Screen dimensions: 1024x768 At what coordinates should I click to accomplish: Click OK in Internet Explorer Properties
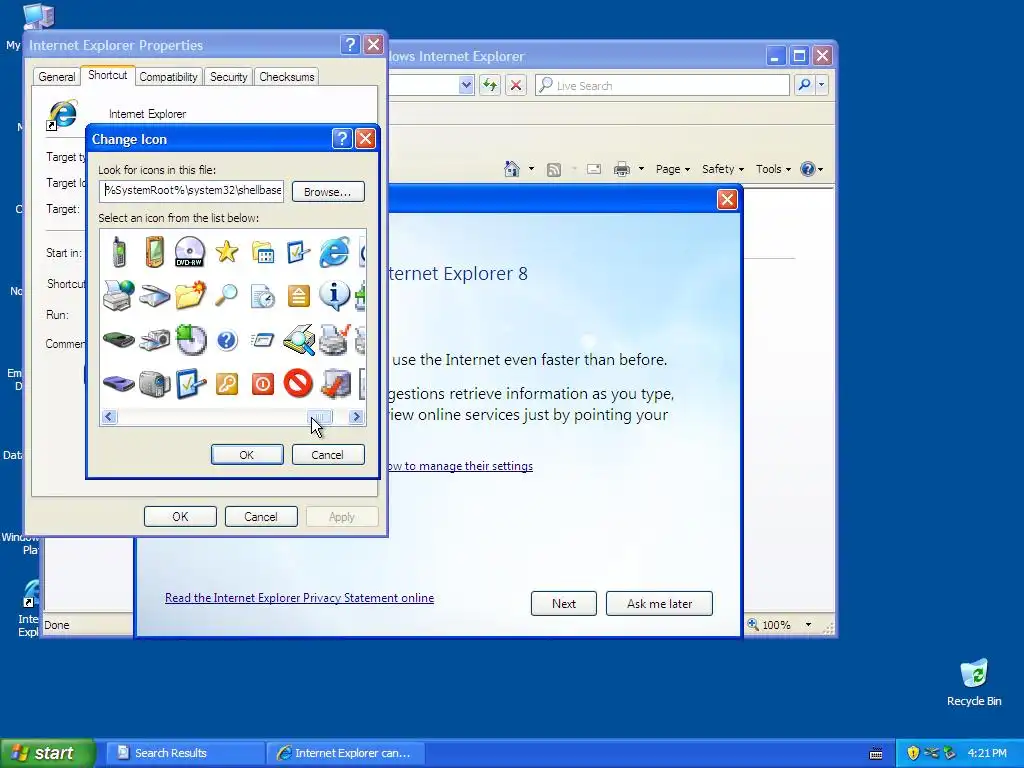coord(180,517)
